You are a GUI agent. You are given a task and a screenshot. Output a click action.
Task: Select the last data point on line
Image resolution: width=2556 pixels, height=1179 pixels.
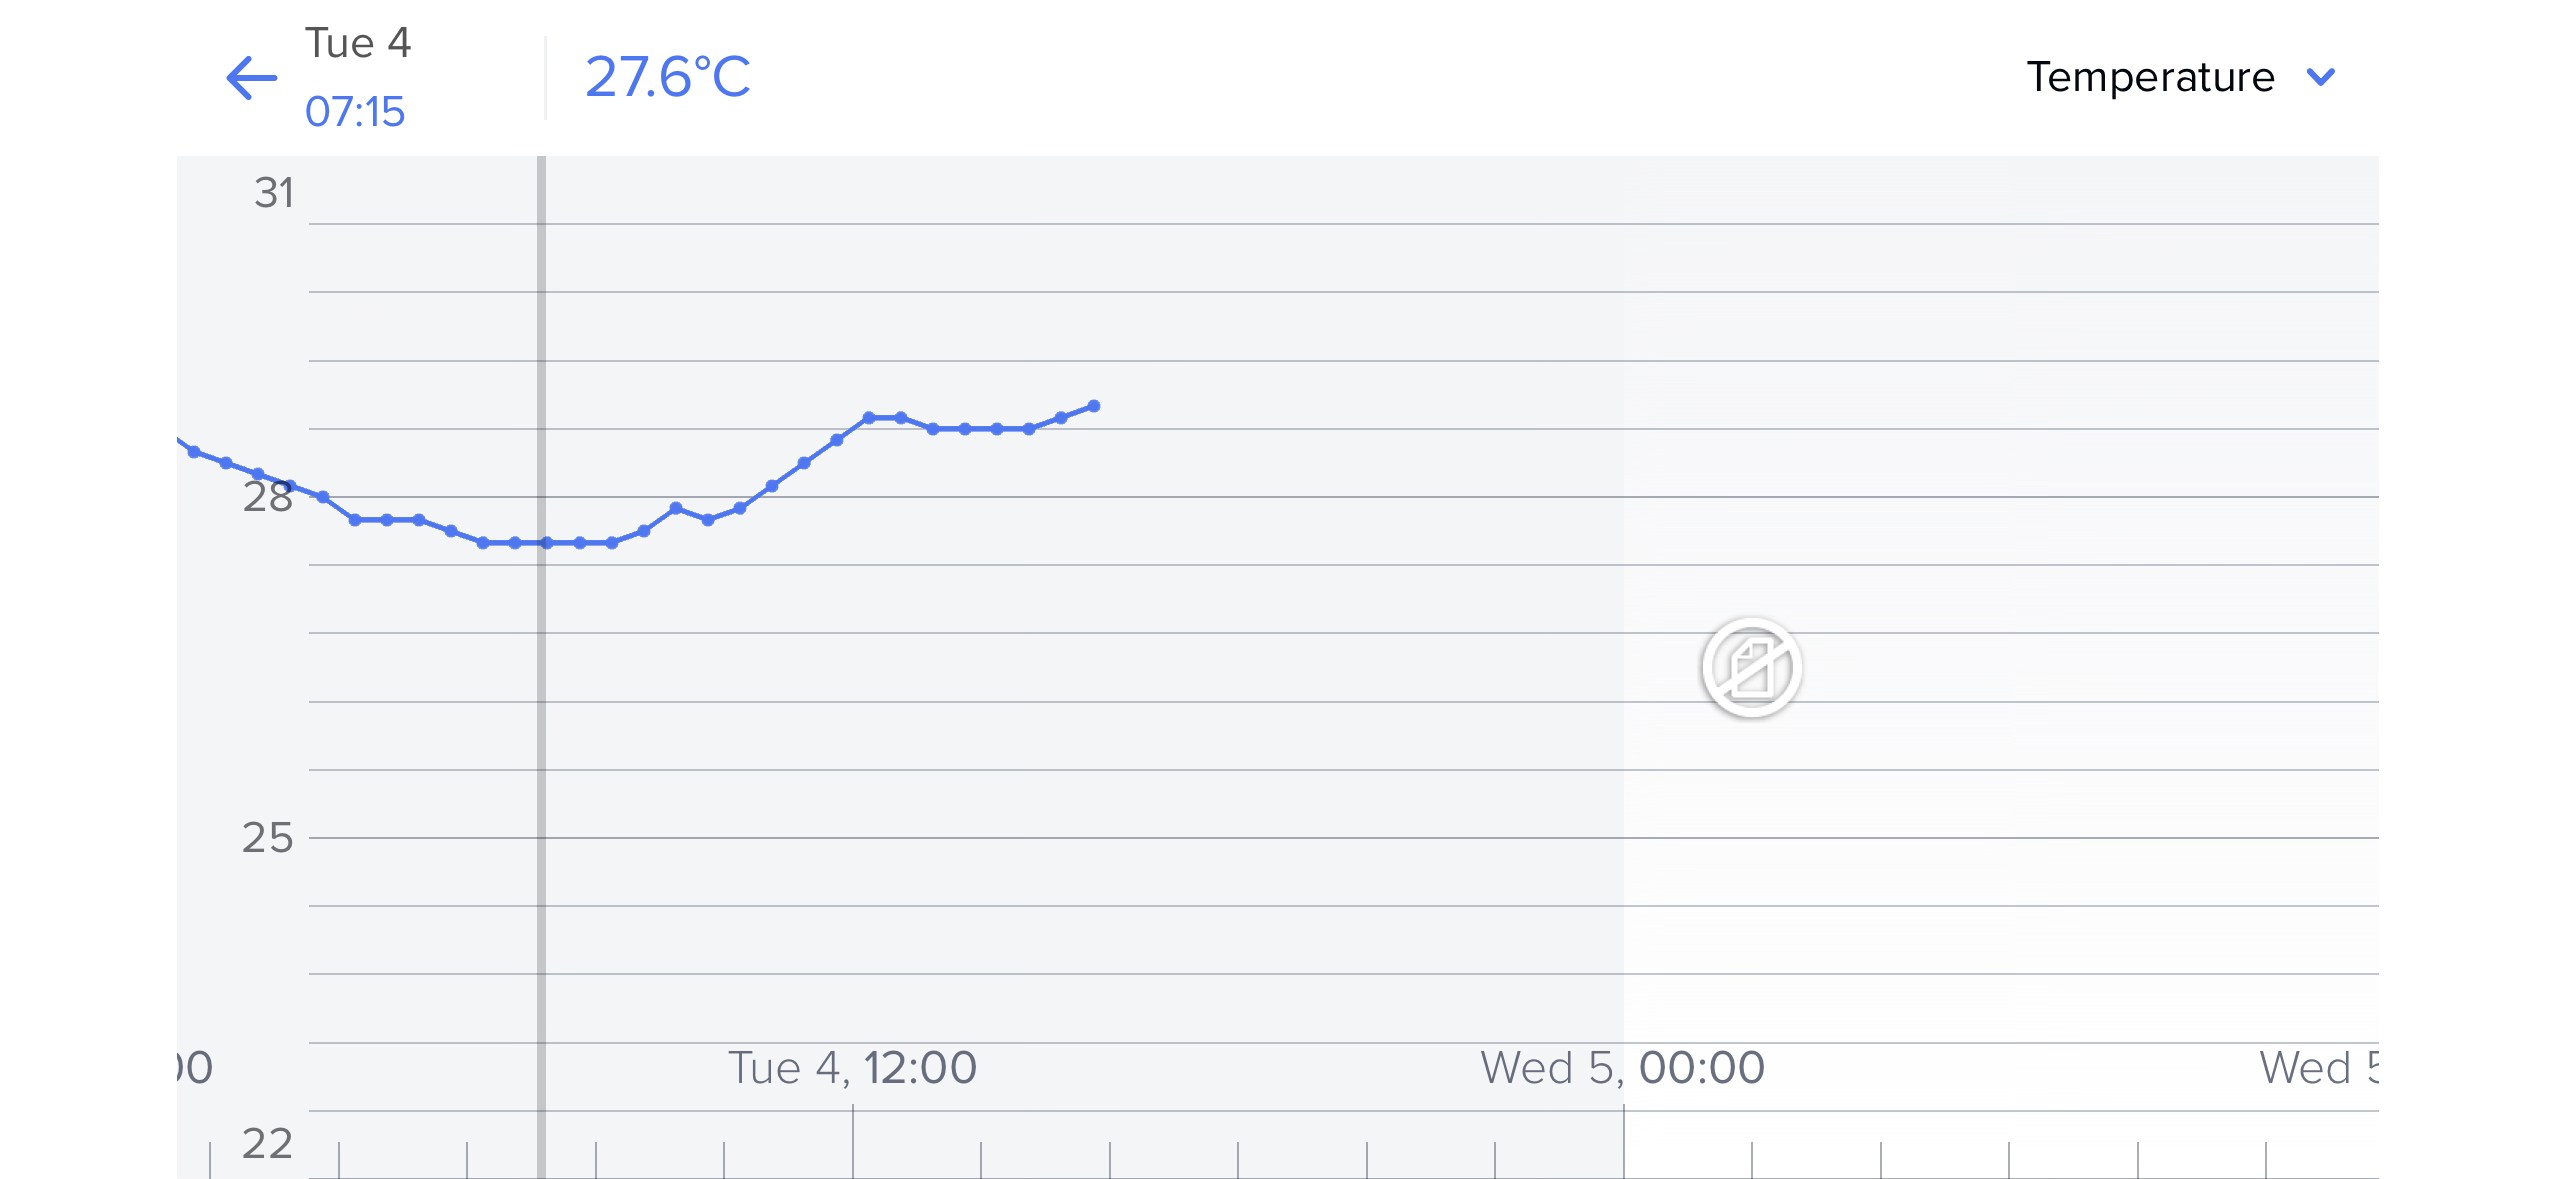coord(1093,406)
